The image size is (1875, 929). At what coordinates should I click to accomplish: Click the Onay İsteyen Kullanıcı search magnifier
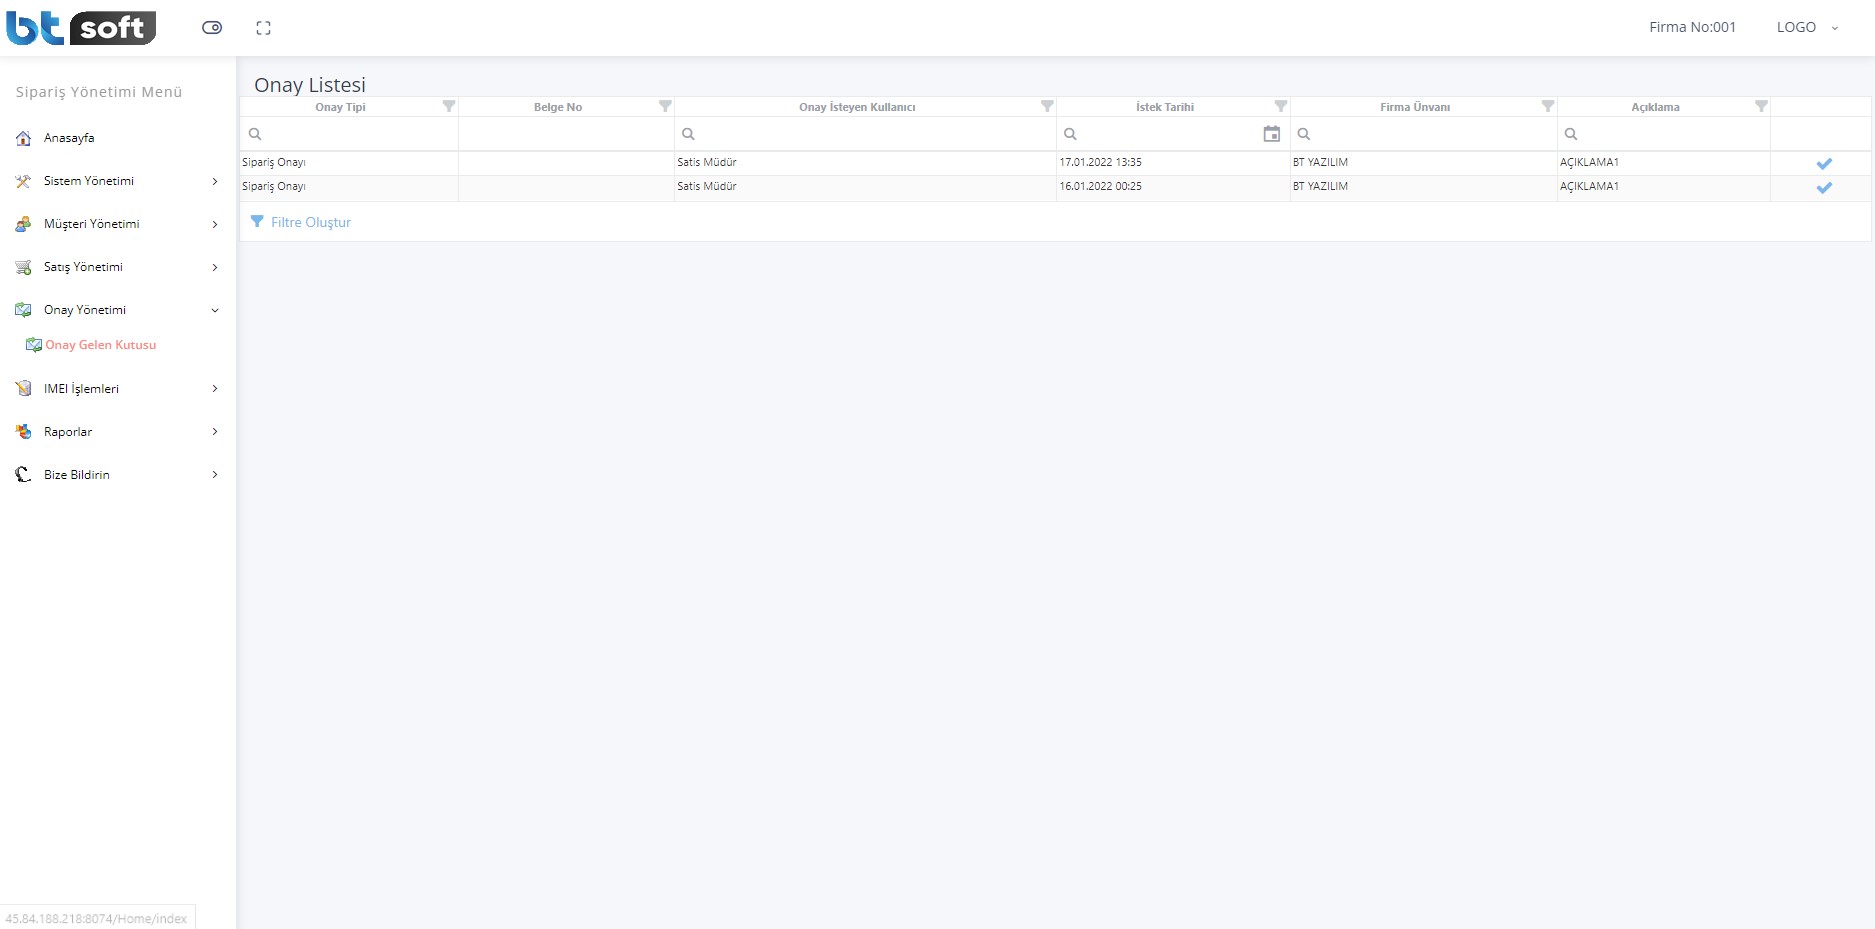click(x=688, y=134)
